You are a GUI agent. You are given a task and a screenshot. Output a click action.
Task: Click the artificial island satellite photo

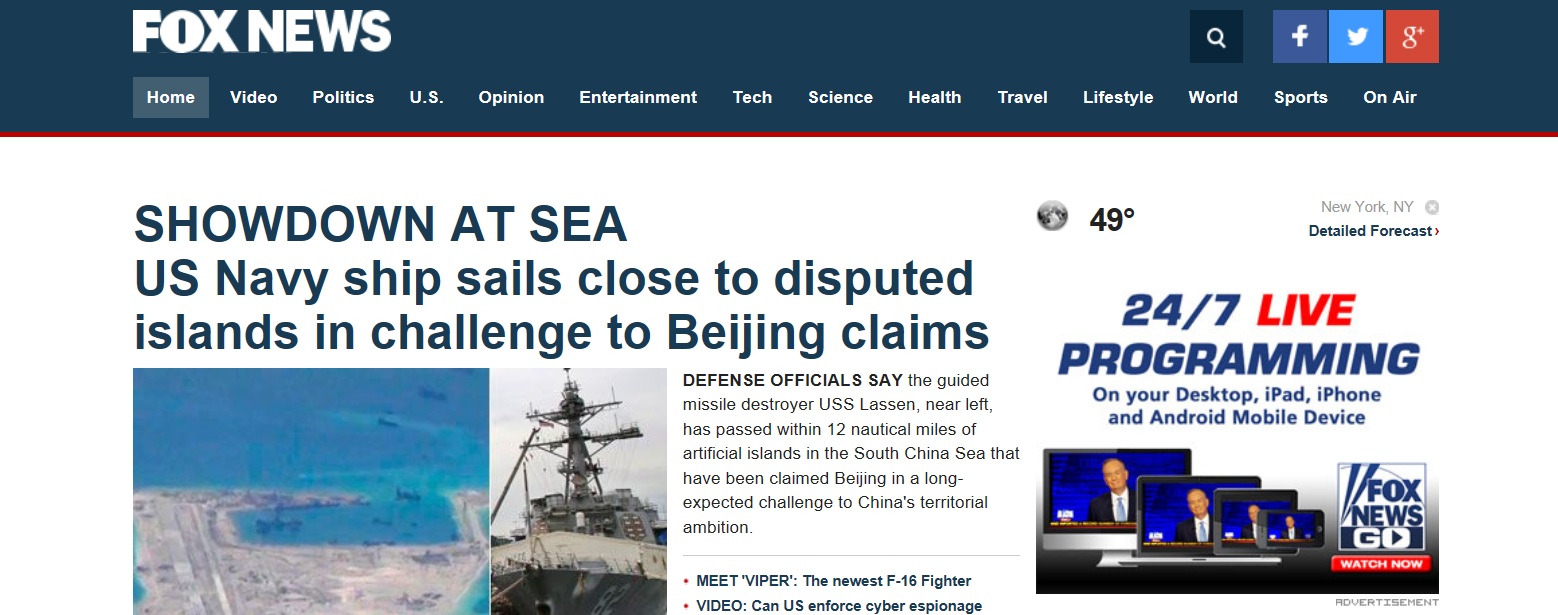[311, 491]
